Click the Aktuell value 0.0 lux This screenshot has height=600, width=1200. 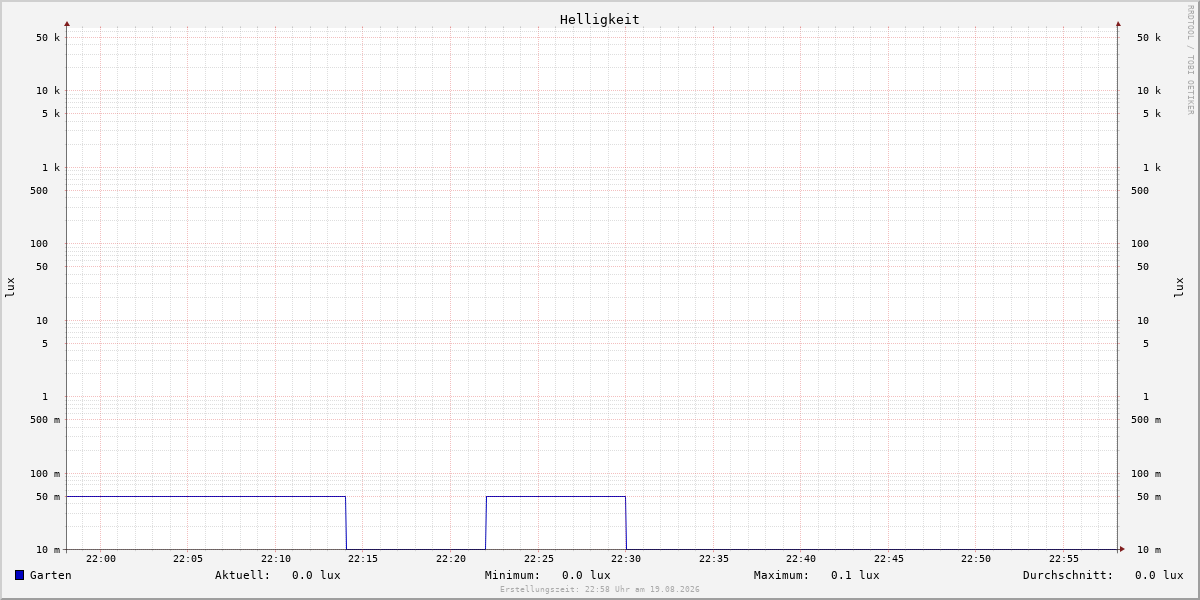click(316, 575)
